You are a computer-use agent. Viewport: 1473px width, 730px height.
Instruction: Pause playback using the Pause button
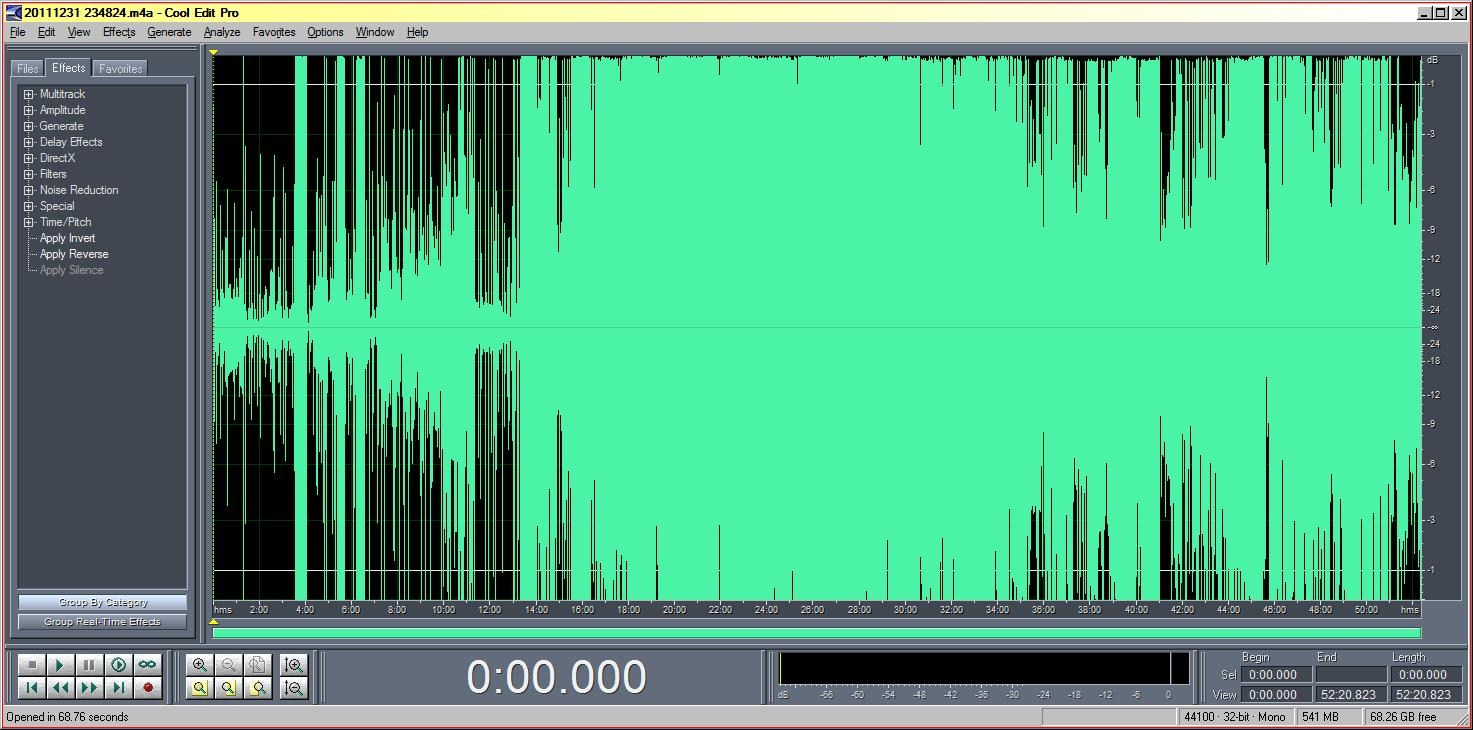coord(89,665)
